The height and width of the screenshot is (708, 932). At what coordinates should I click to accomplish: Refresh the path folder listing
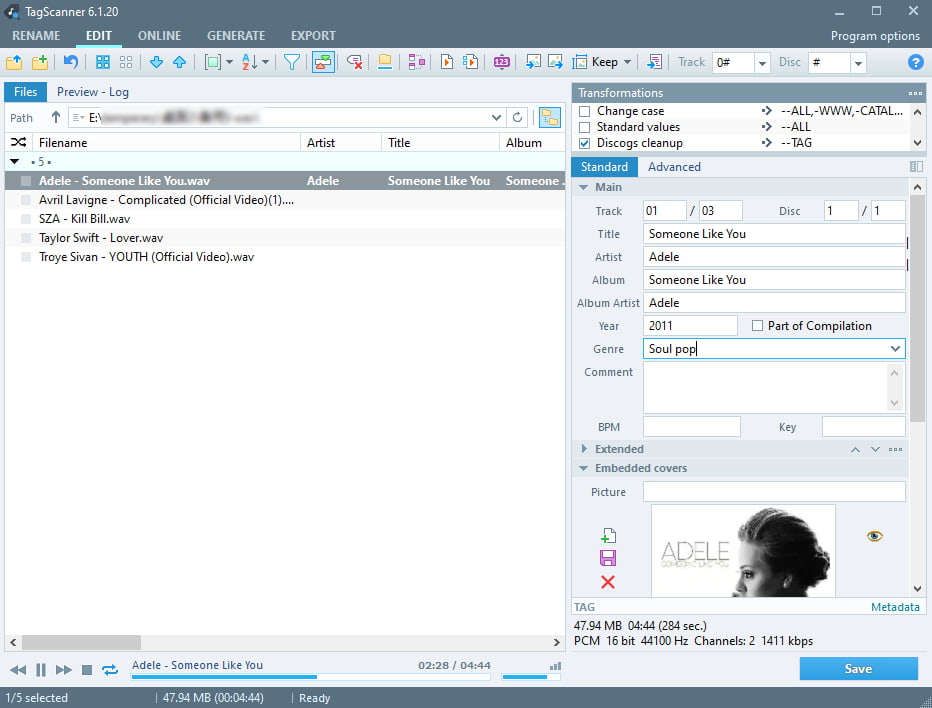click(518, 118)
